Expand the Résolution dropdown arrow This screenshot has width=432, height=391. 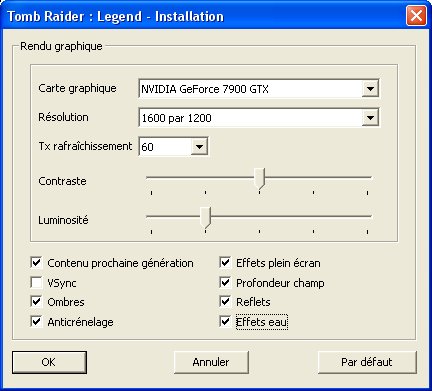click(x=370, y=118)
